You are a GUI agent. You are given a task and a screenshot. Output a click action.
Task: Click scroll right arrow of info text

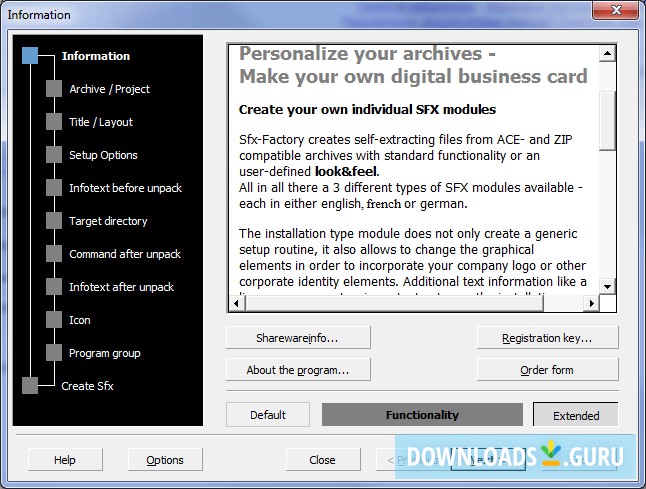[592, 304]
